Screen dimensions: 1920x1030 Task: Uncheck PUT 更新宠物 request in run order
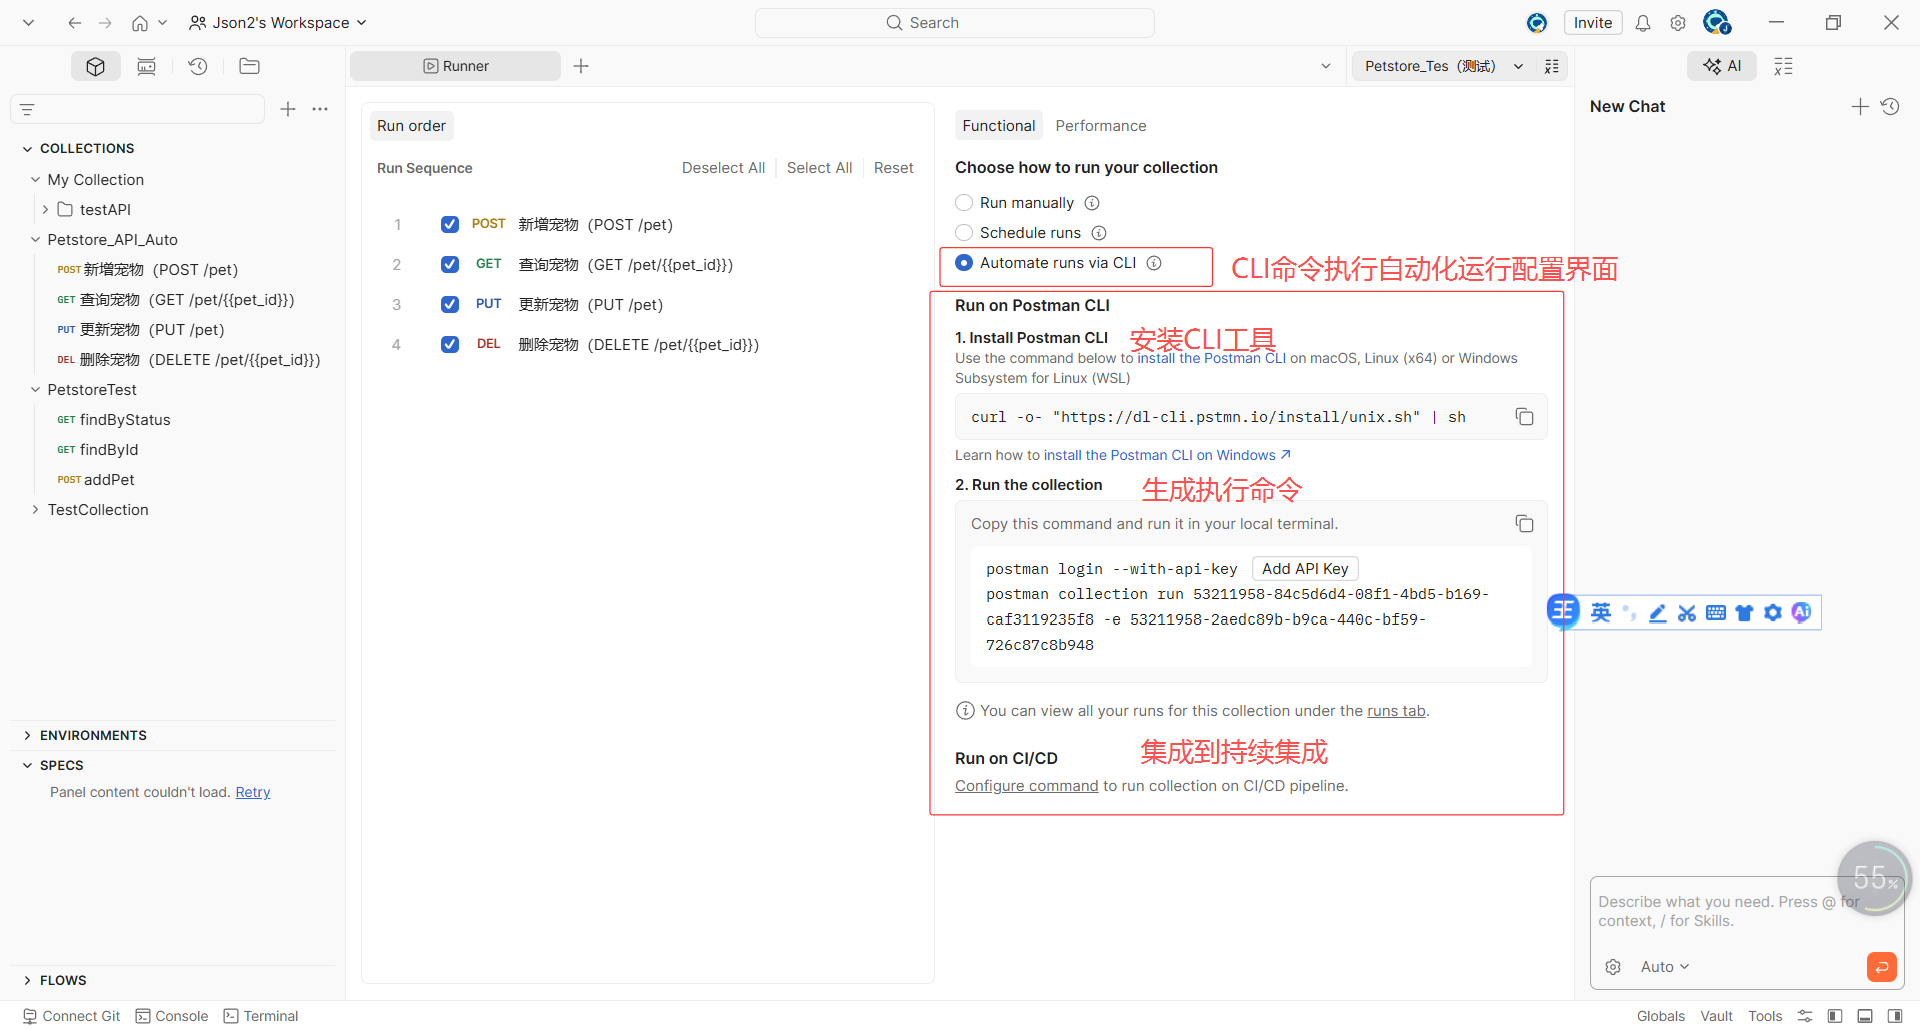pos(450,304)
